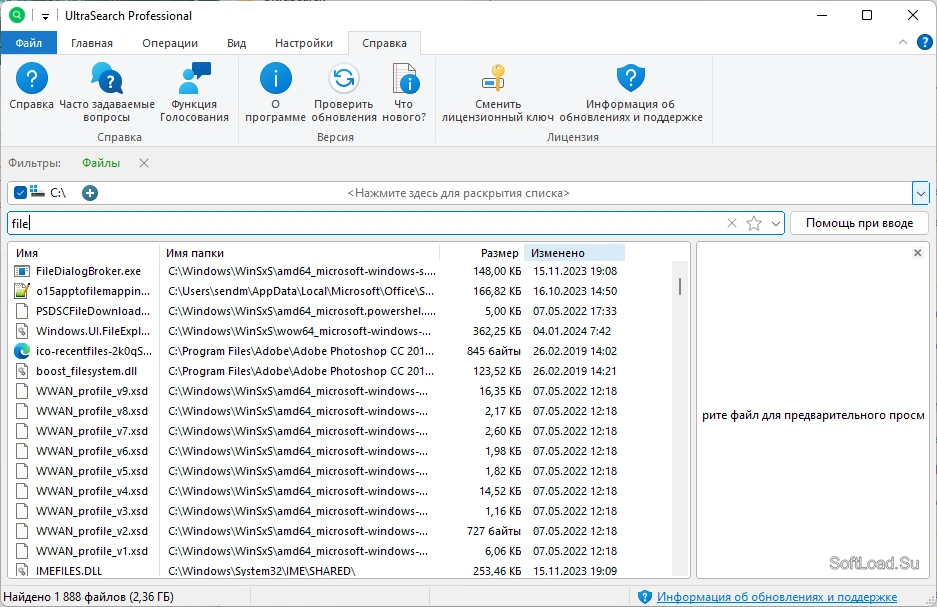This screenshot has width=937, height=607.
Task: Click icon of o15apptofilemappin... file
Action: tap(22, 291)
